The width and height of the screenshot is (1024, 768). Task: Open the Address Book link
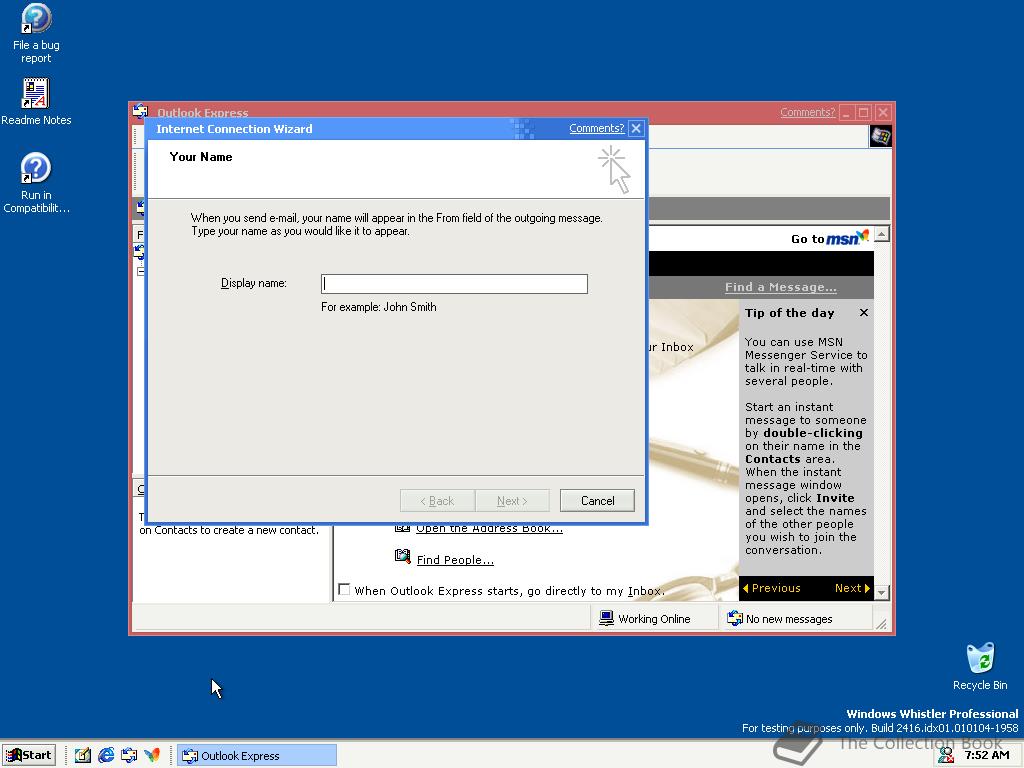489,528
